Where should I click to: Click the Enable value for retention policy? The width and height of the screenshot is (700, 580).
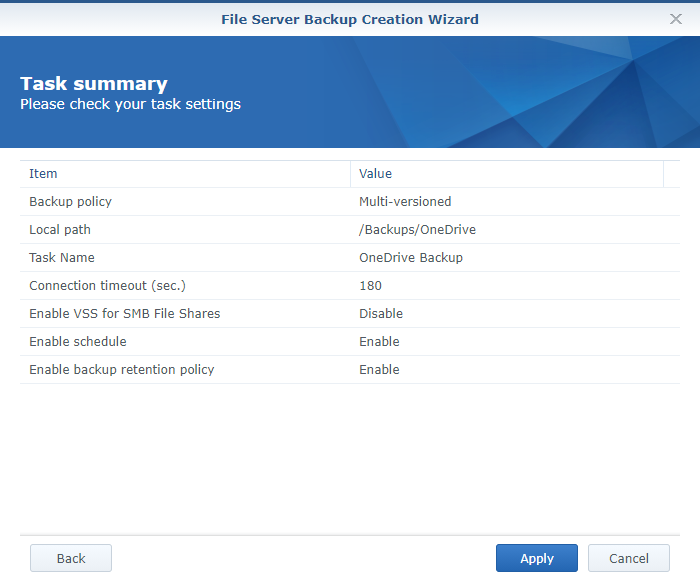(379, 370)
